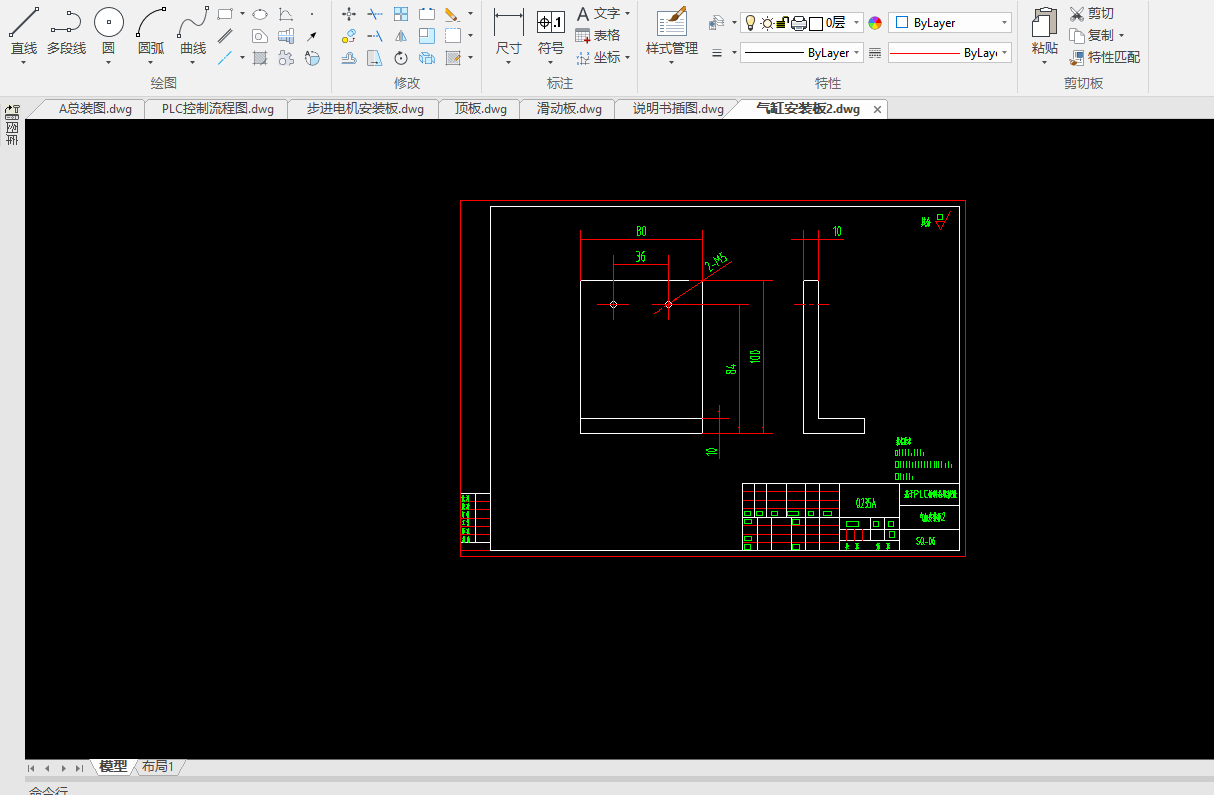Switch to 说明书插图.dwg tab
Viewport: 1214px width, 795px height.
click(x=677, y=109)
